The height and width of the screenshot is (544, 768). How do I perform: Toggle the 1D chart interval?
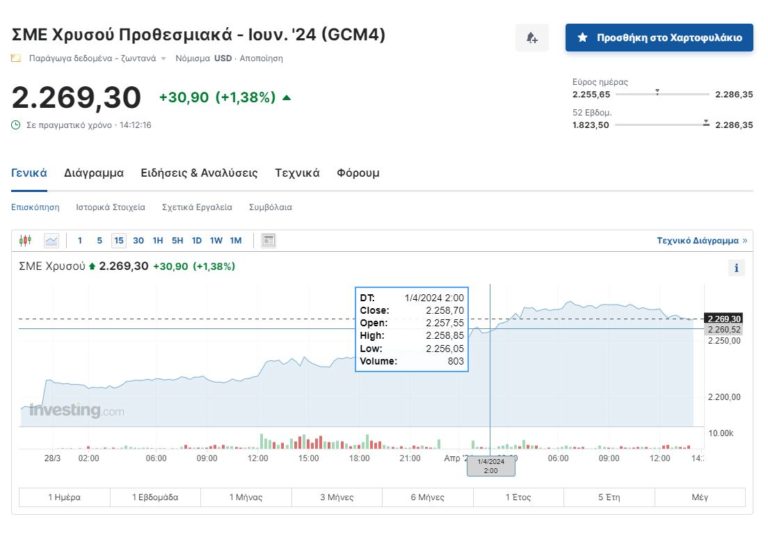pyautogui.click(x=197, y=240)
